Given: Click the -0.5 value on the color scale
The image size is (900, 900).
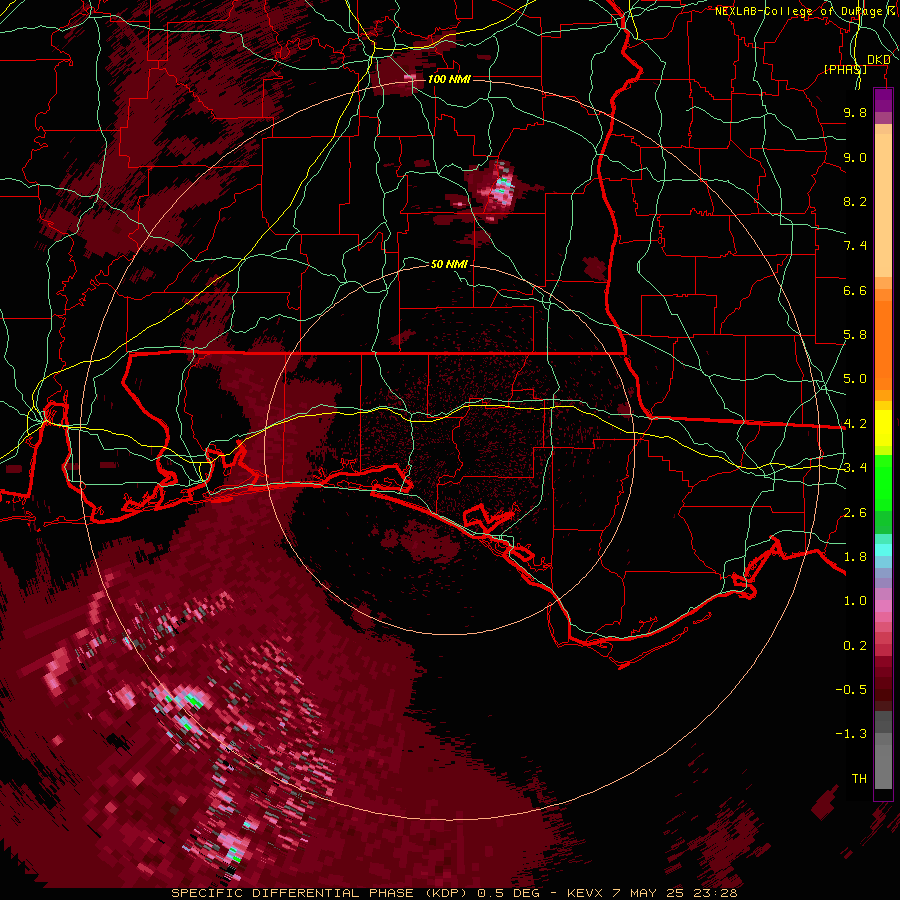Looking at the screenshot, I should coord(851,690).
